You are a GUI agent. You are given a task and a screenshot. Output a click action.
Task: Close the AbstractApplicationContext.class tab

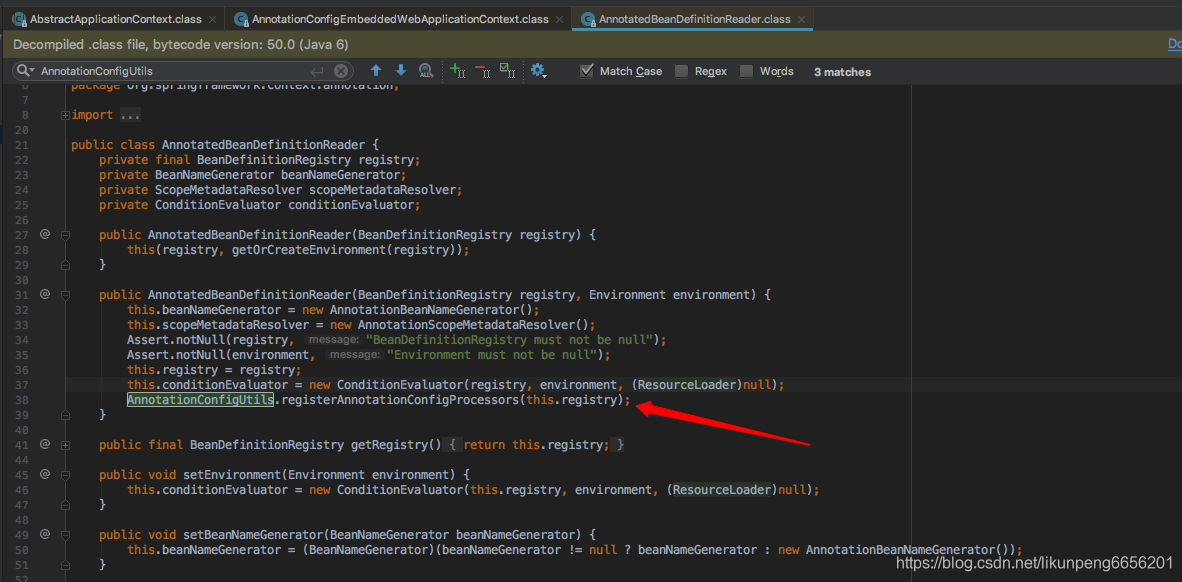213,20
